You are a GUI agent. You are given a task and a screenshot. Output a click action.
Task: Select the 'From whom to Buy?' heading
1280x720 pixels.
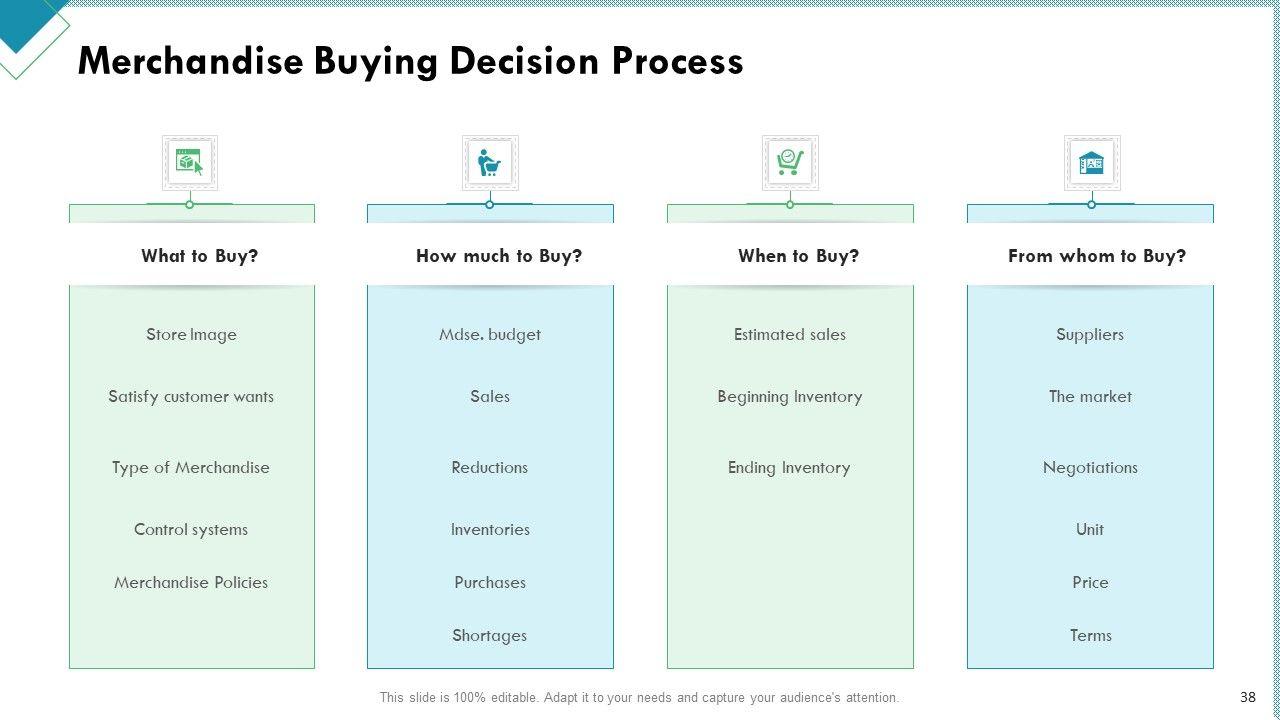1097,256
